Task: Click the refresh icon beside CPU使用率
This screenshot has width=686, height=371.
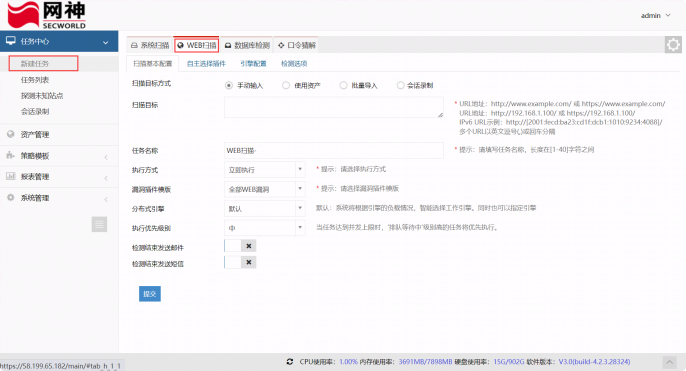Action: click(x=290, y=362)
